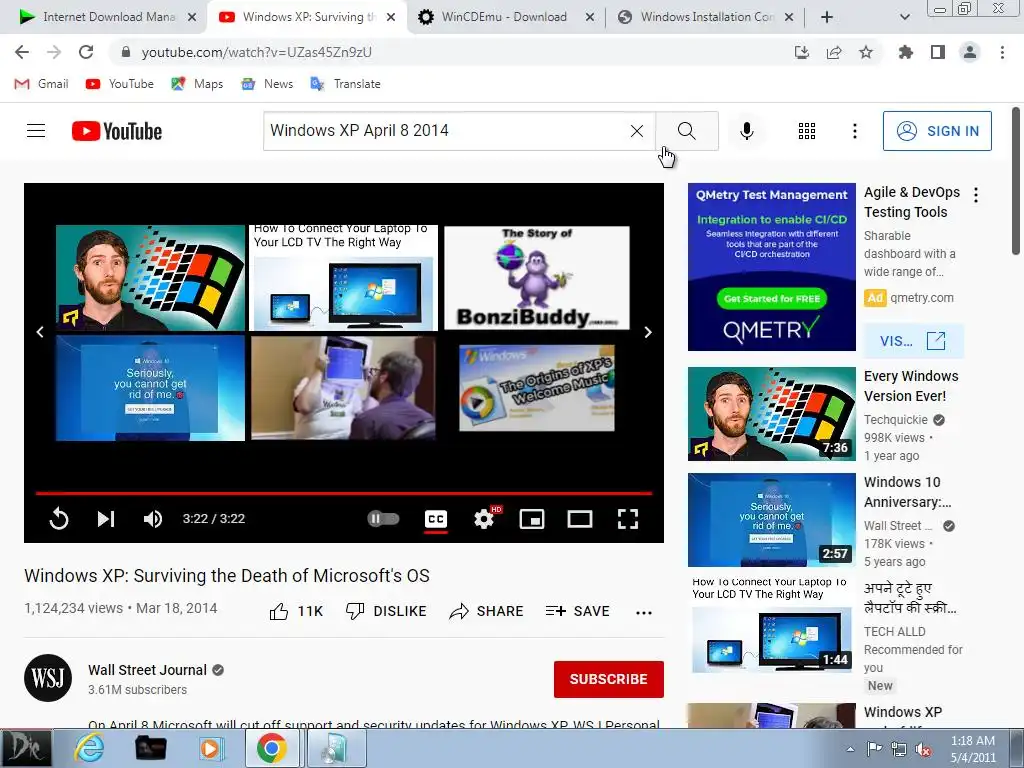Open BonziBuddy endscreen thumbnail
Screen dimensions: 1024x768
point(537,278)
